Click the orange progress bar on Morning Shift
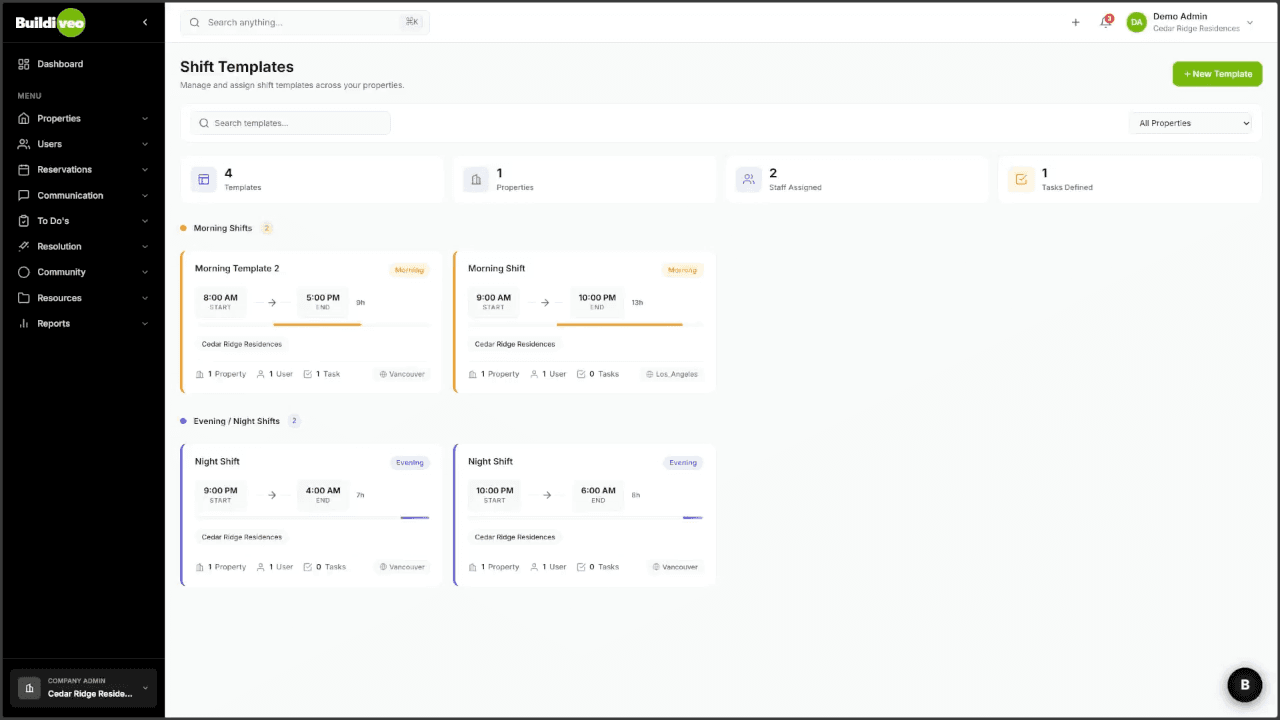Screen dimensions: 1280x720 click(619, 324)
